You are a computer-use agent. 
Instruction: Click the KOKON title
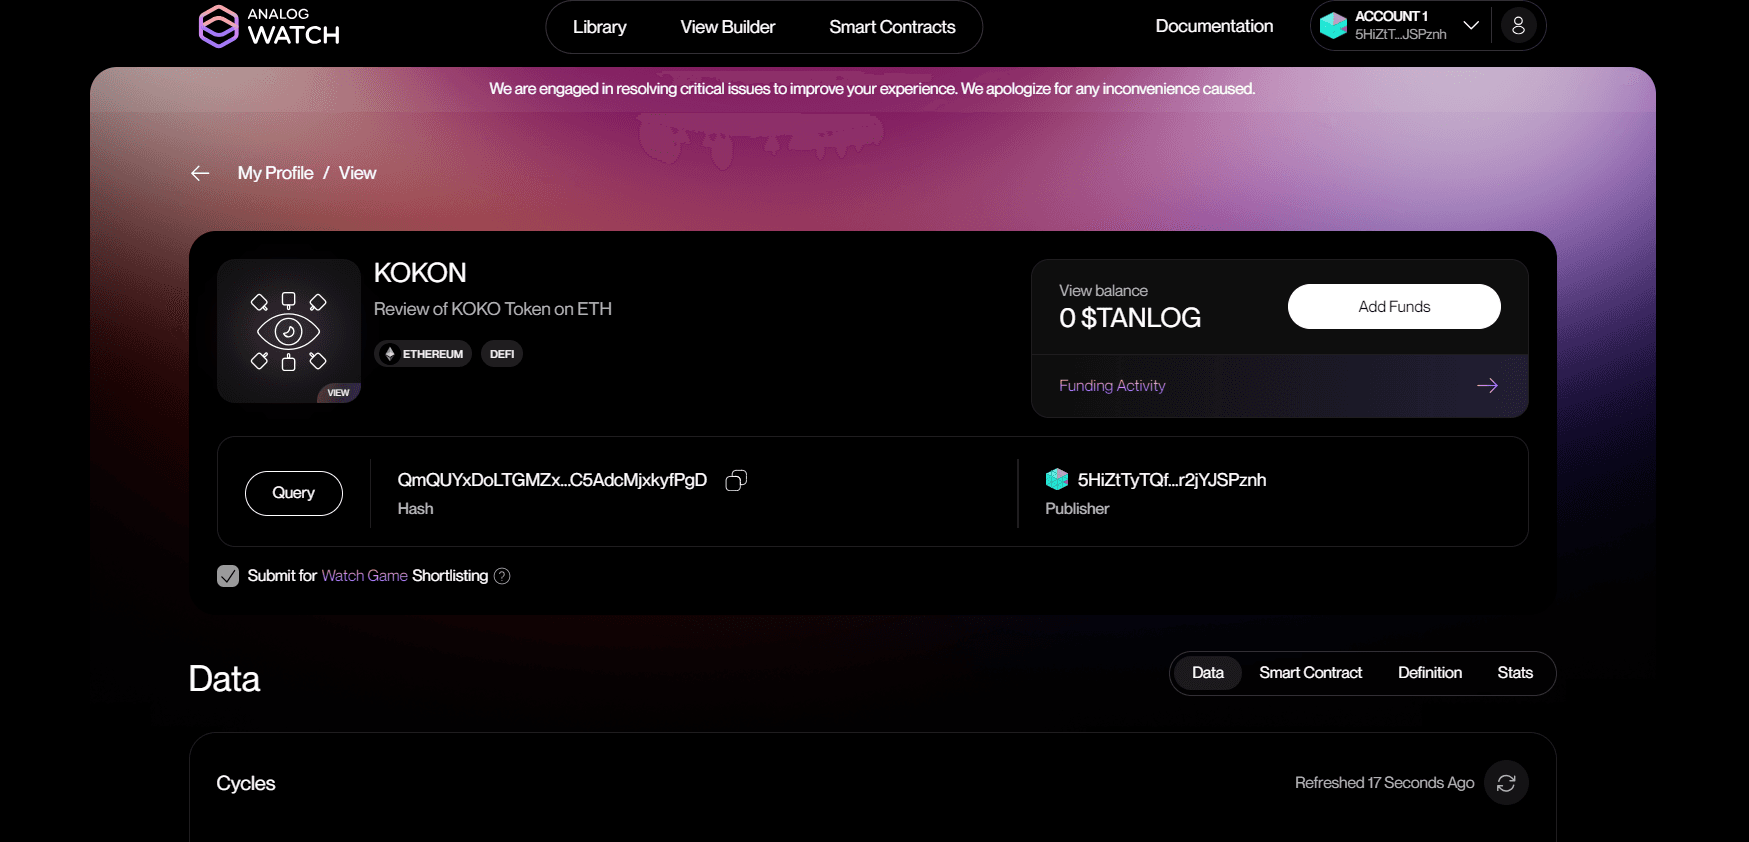point(420,273)
